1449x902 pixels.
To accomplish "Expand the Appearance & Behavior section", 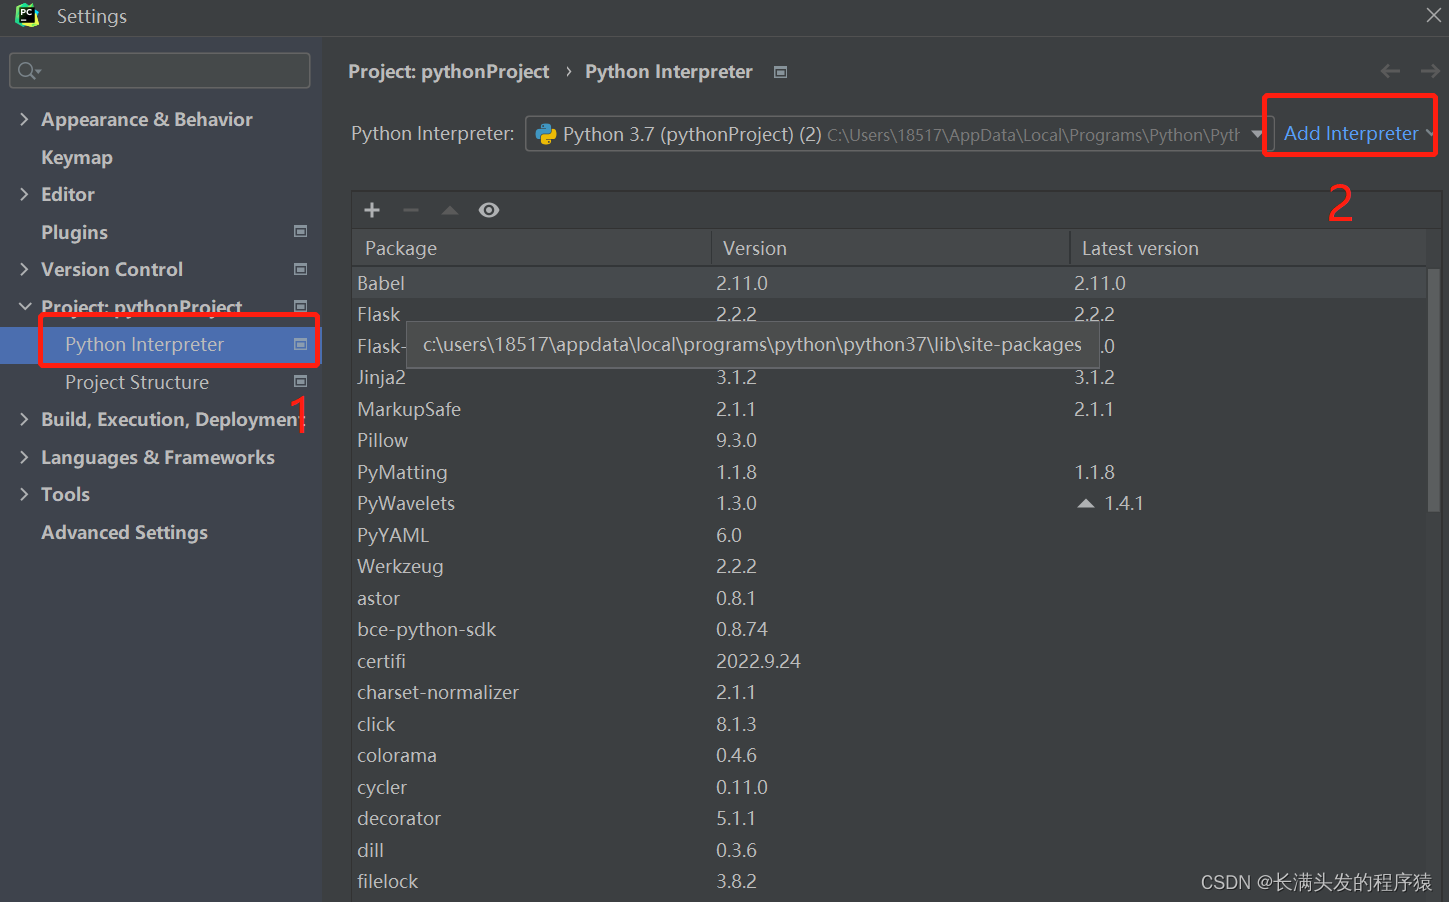I will click(24, 119).
